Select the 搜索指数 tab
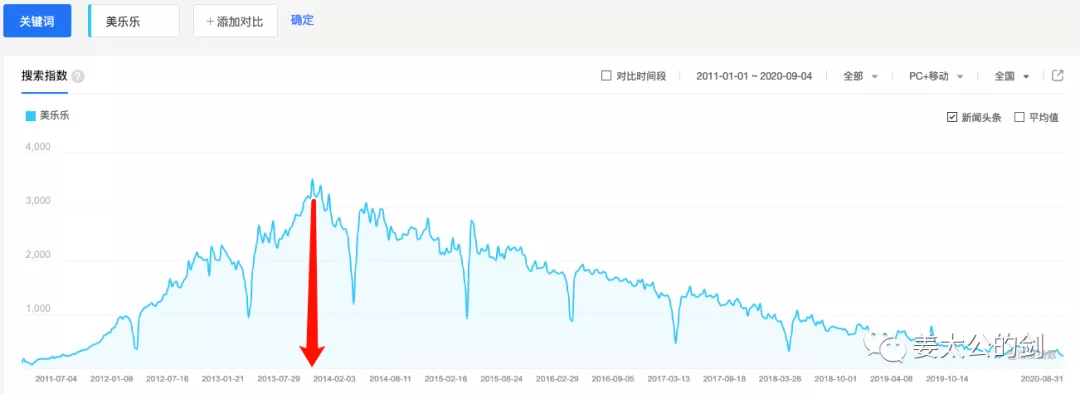 pyautogui.click(x=44, y=76)
